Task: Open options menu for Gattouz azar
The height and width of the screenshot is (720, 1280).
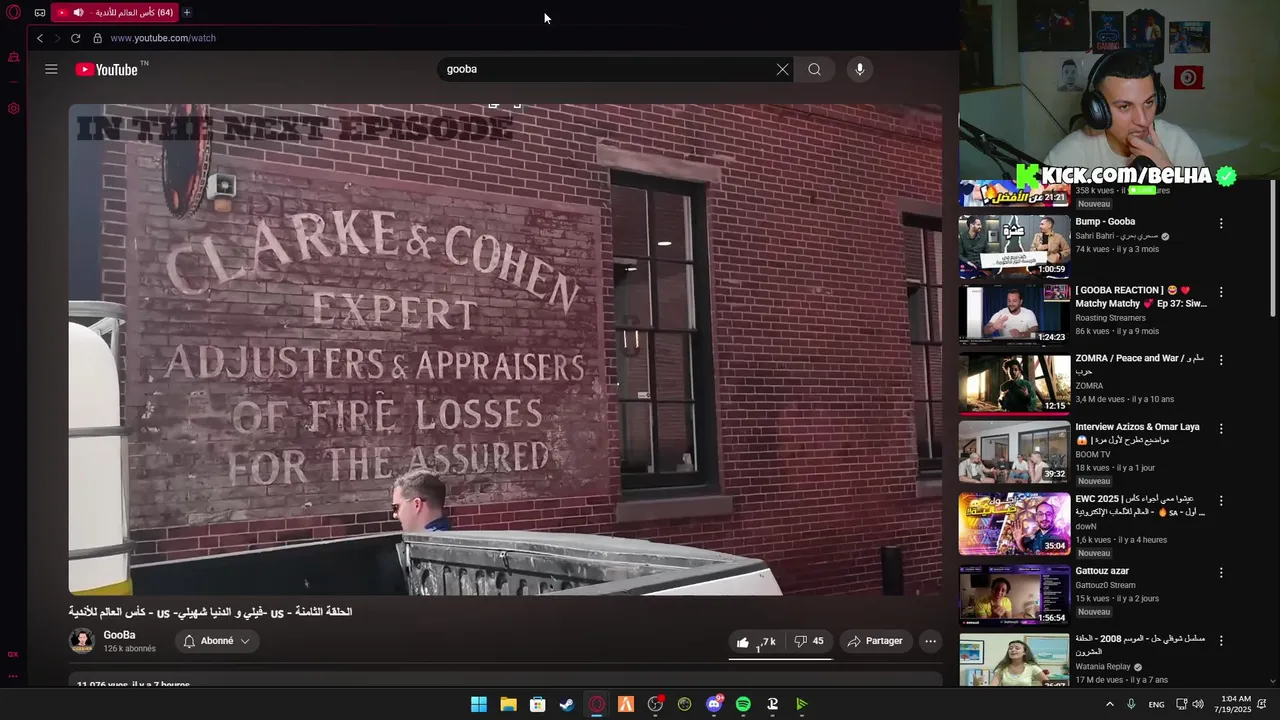Action: point(1221,573)
